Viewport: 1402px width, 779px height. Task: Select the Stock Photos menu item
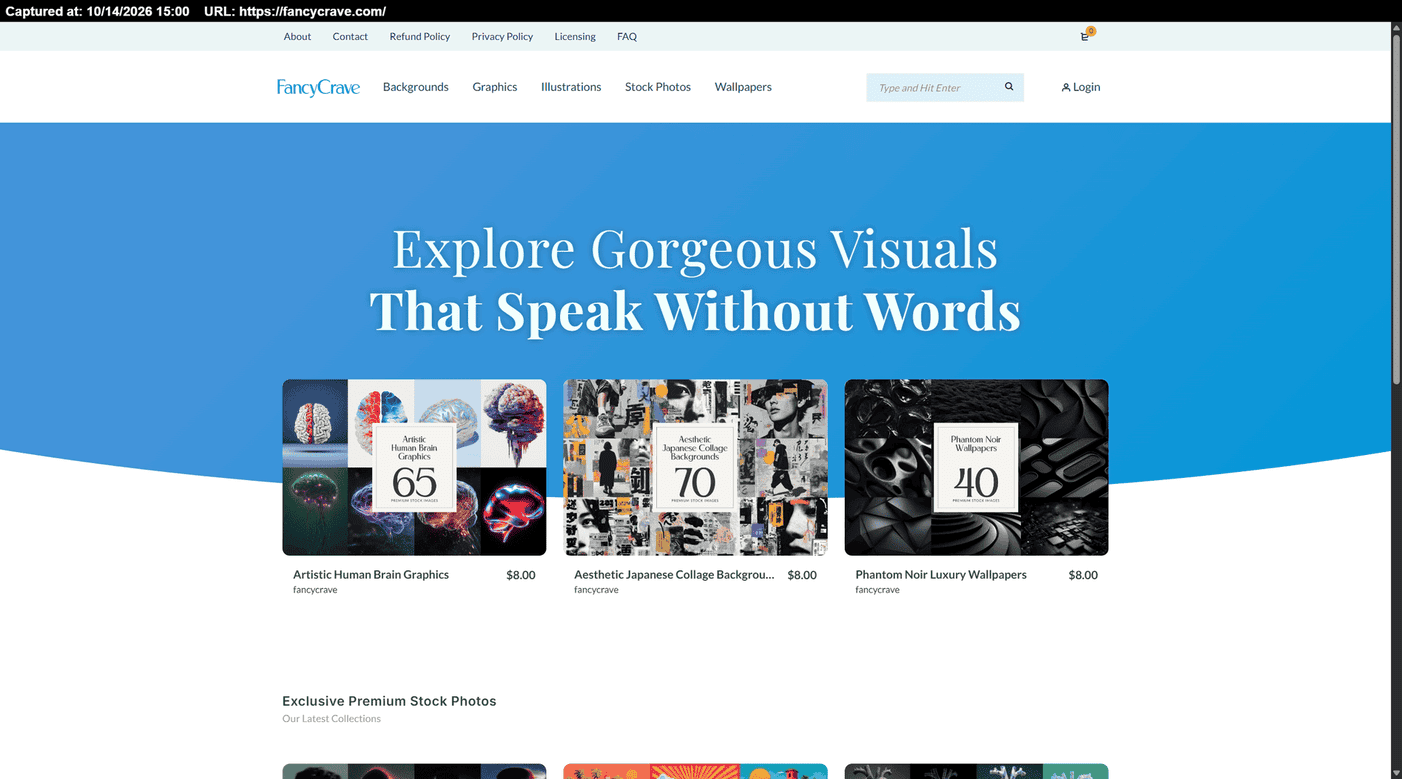pyautogui.click(x=658, y=87)
